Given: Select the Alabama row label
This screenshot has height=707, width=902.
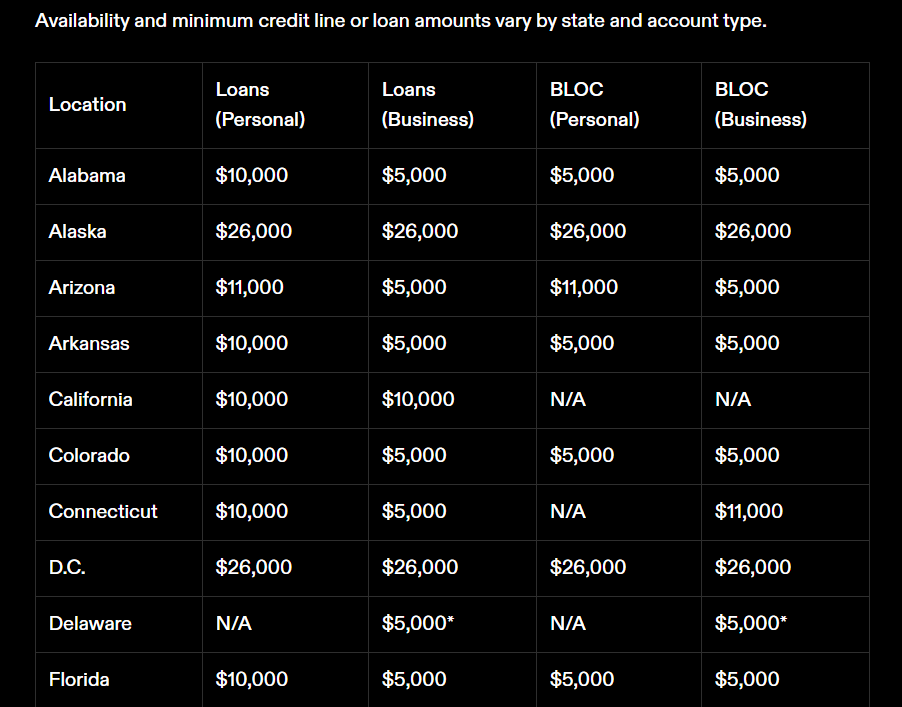Looking at the screenshot, I should tap(87, 175).
